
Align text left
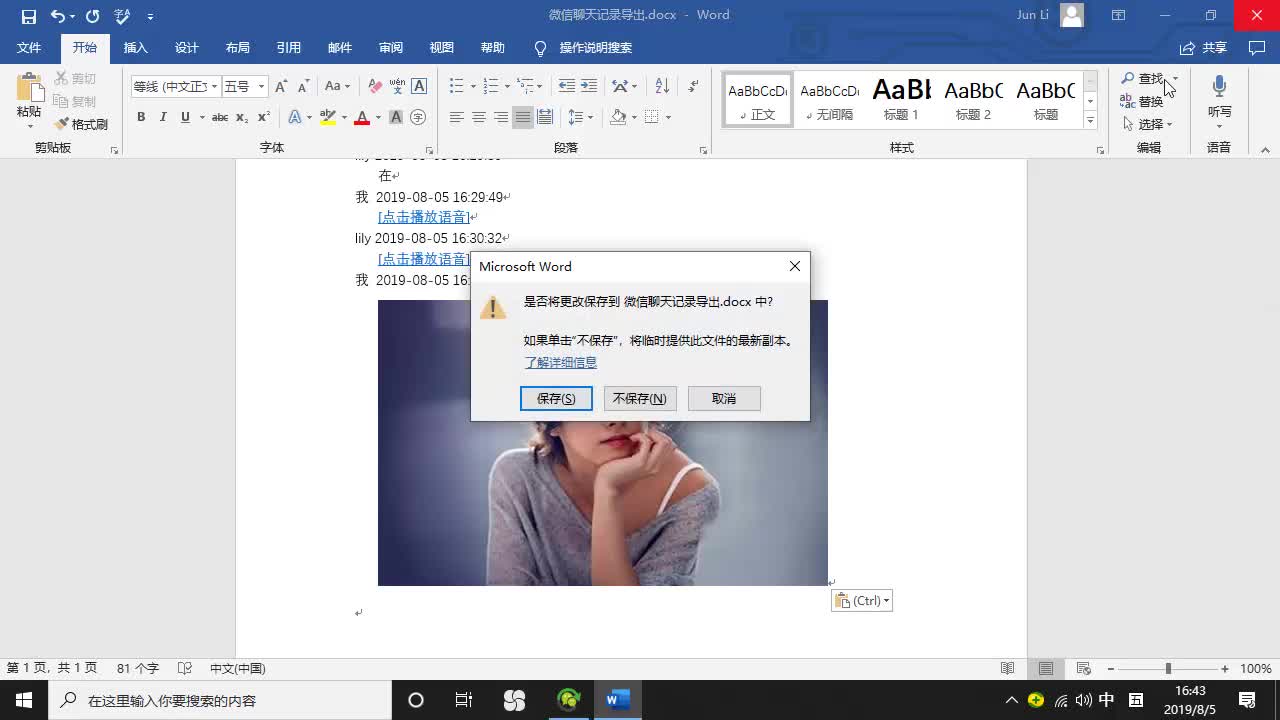456,117
